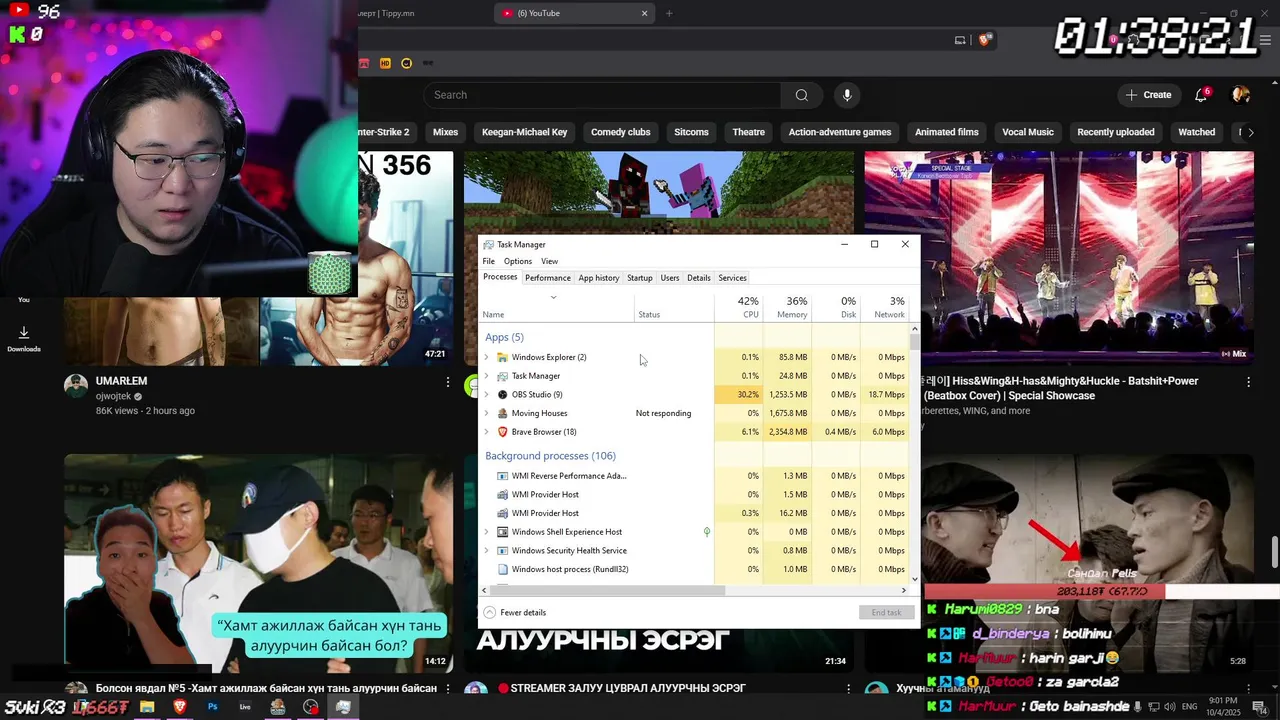This screenshot has height=720, width=1280.
Task: Open Photoshop from taskbar
Action: pyautogui.click(x=212, y=707)
